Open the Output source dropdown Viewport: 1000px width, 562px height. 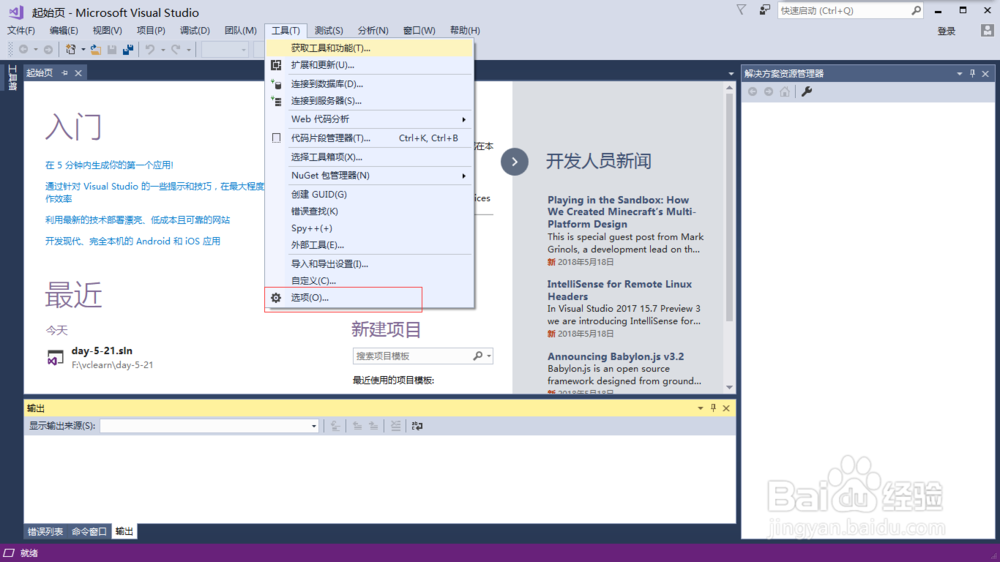point(314,426)
